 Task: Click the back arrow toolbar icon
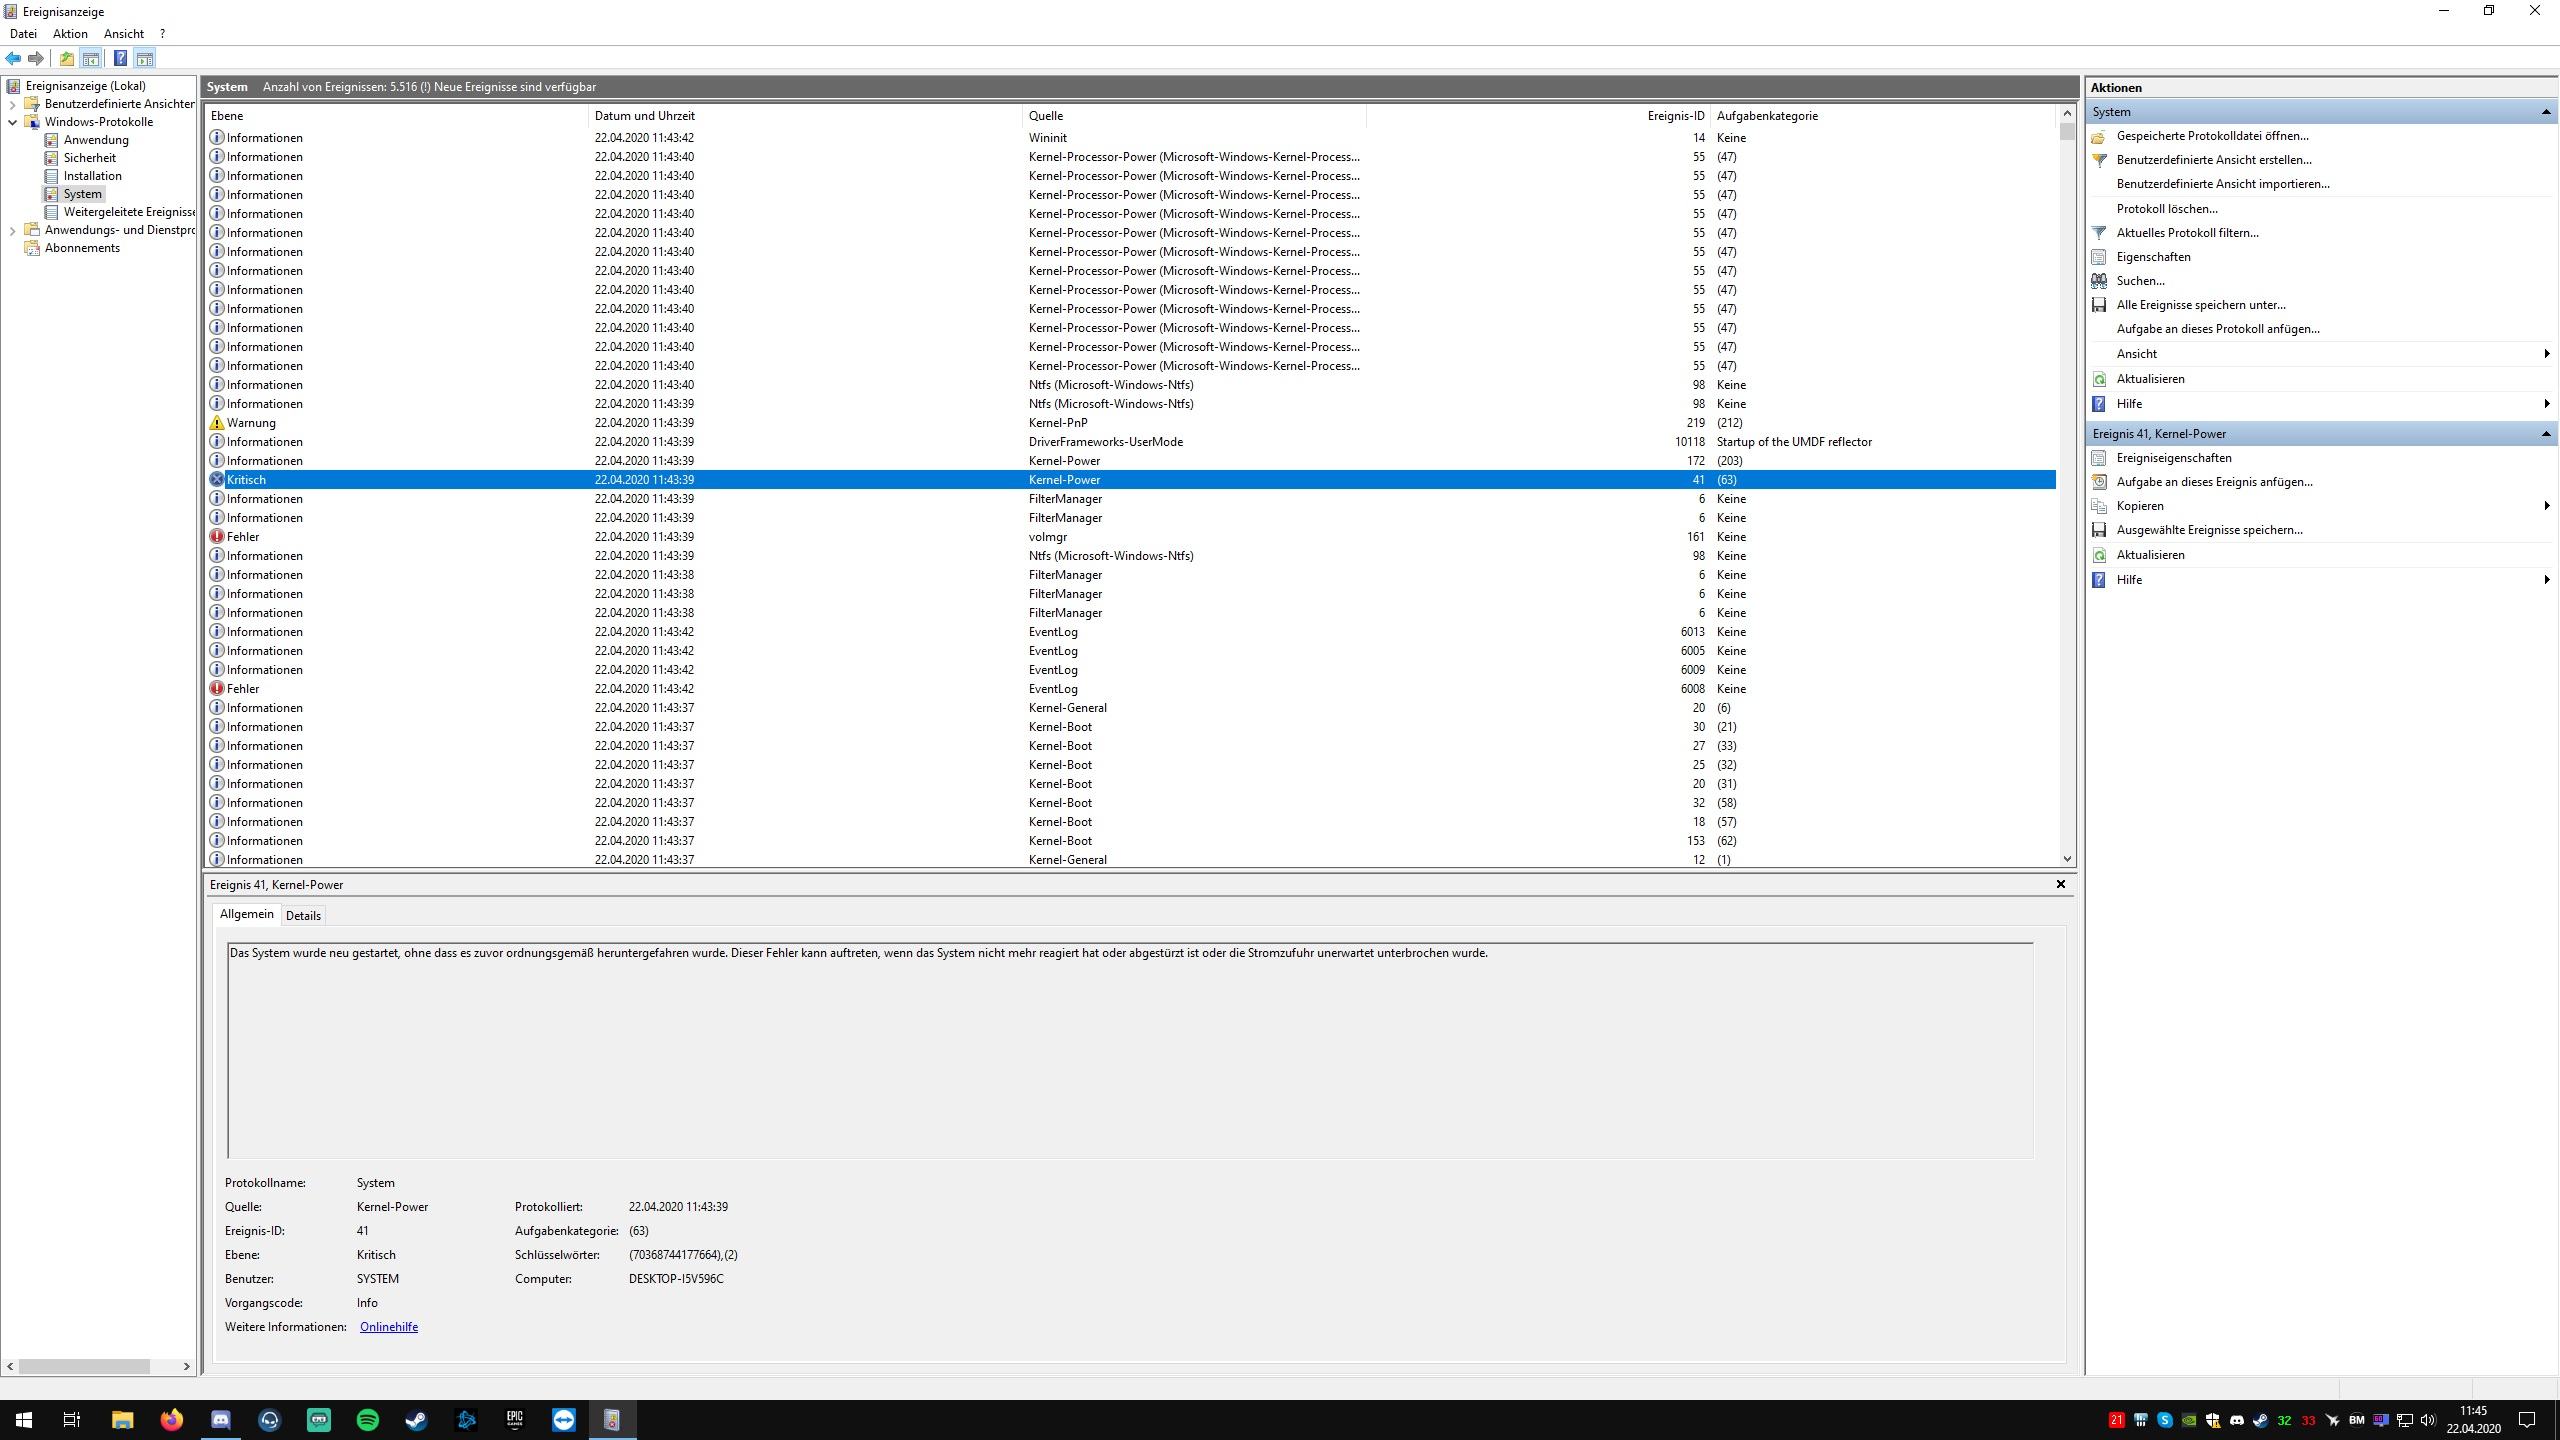click(x=13, y=58)
